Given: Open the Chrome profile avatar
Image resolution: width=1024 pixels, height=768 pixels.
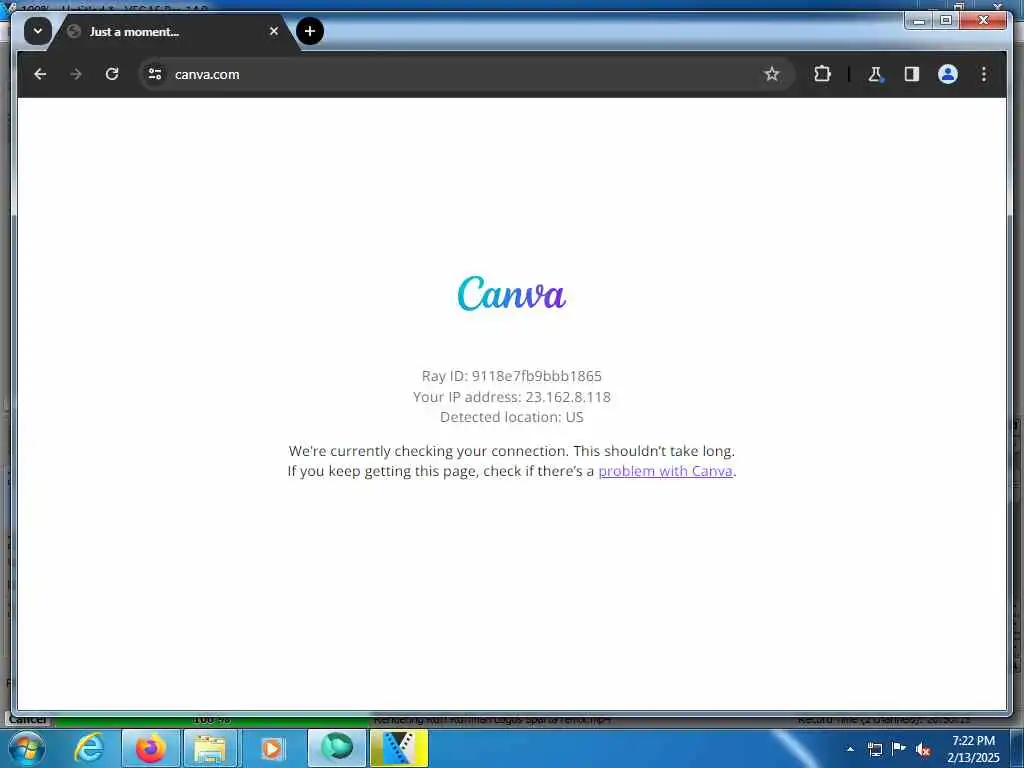Looking at the screenshot, I should click(x=948, y=74).
